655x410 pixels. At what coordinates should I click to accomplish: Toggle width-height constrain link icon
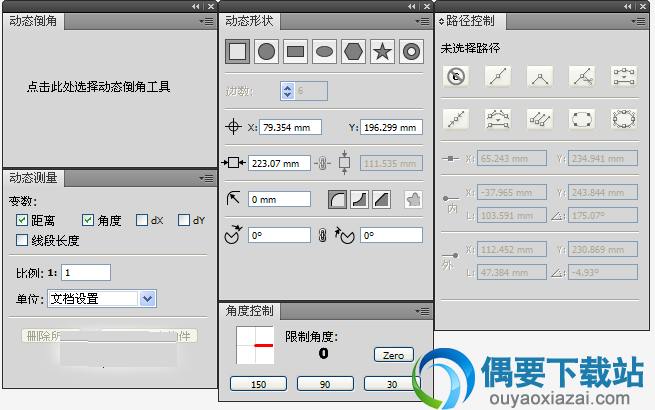322,163
